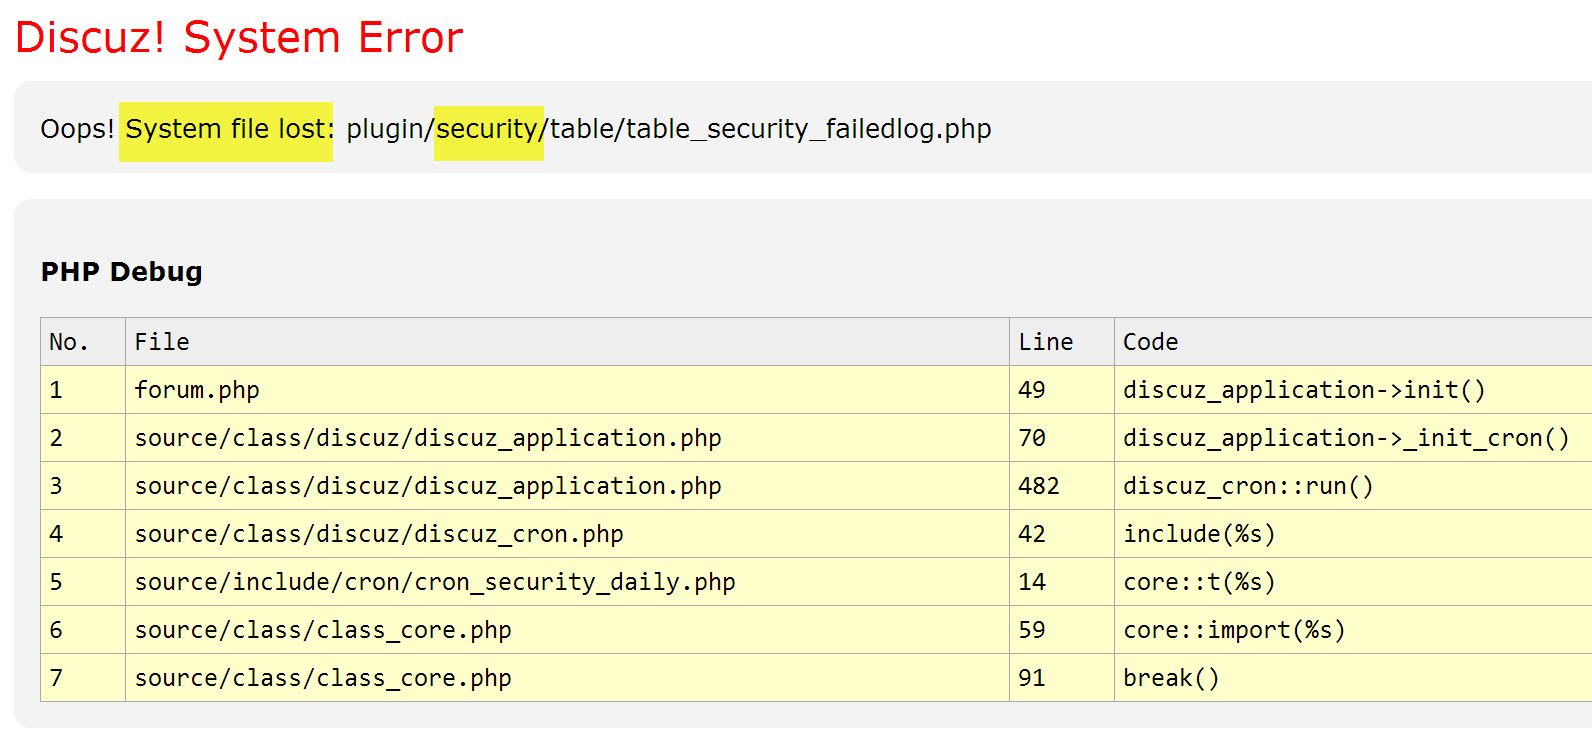The image size is (1592, 746).
Task: Select the core::import(%s) code cell
Action: point(1353,630)
